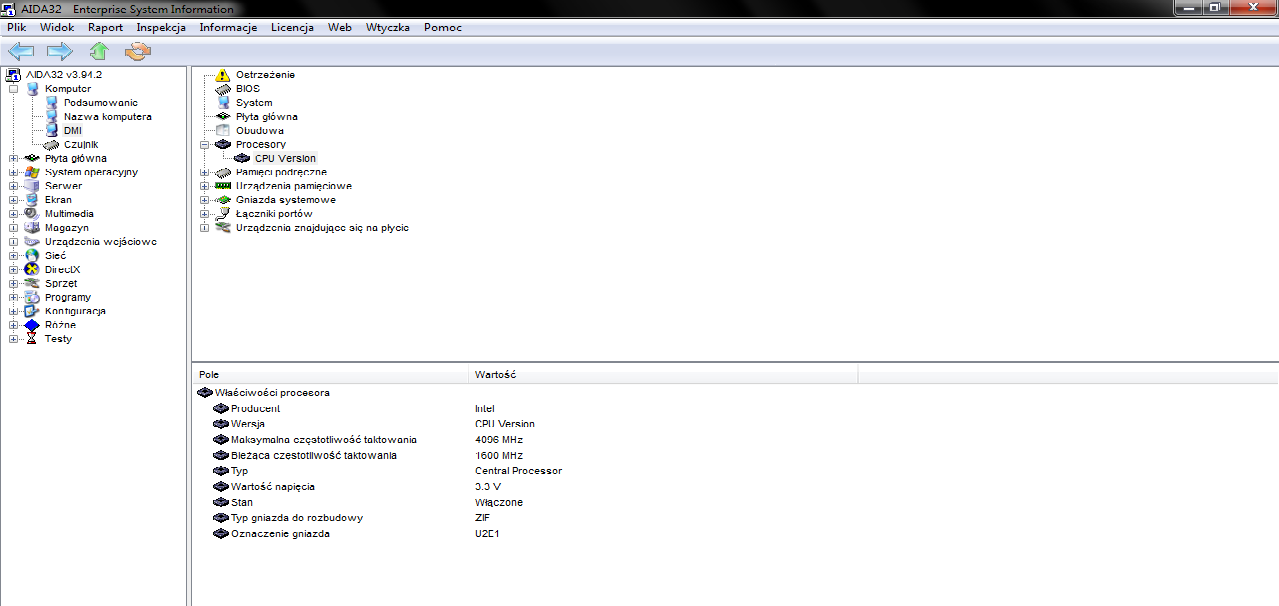Click the blue Różne diamond icon
Viewport: 1279px width, 606px height.
point(32,325)
